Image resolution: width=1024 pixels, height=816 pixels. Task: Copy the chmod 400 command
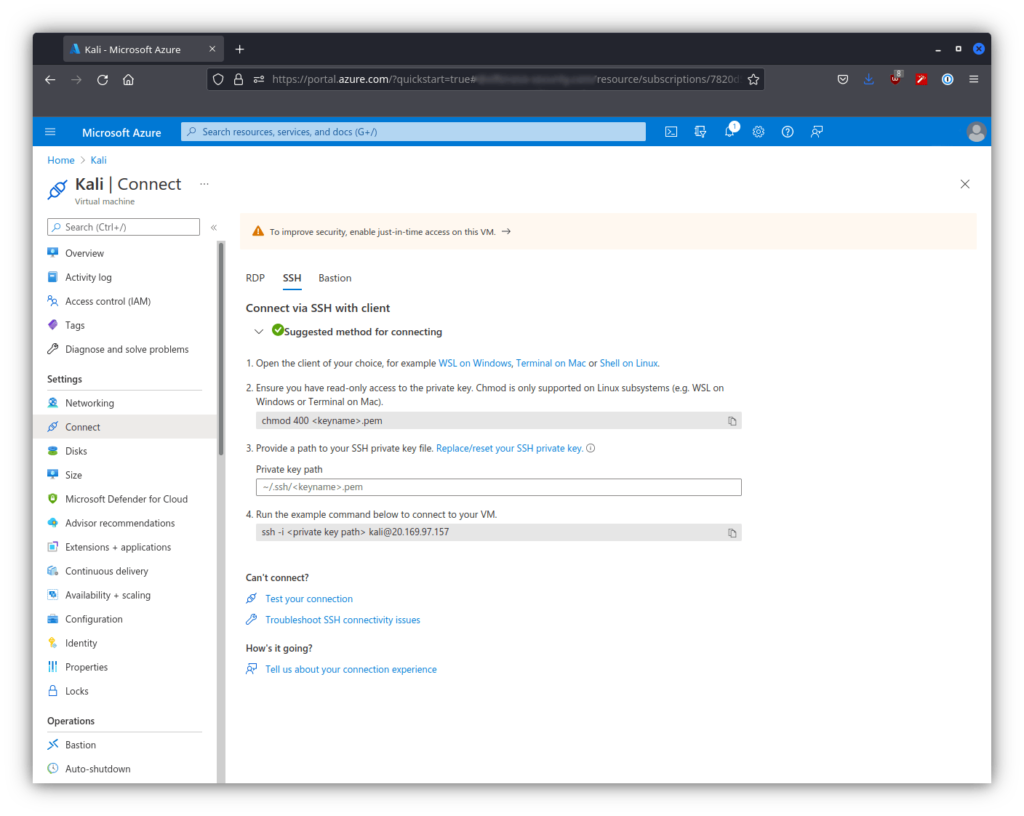(x=732, y=421)
